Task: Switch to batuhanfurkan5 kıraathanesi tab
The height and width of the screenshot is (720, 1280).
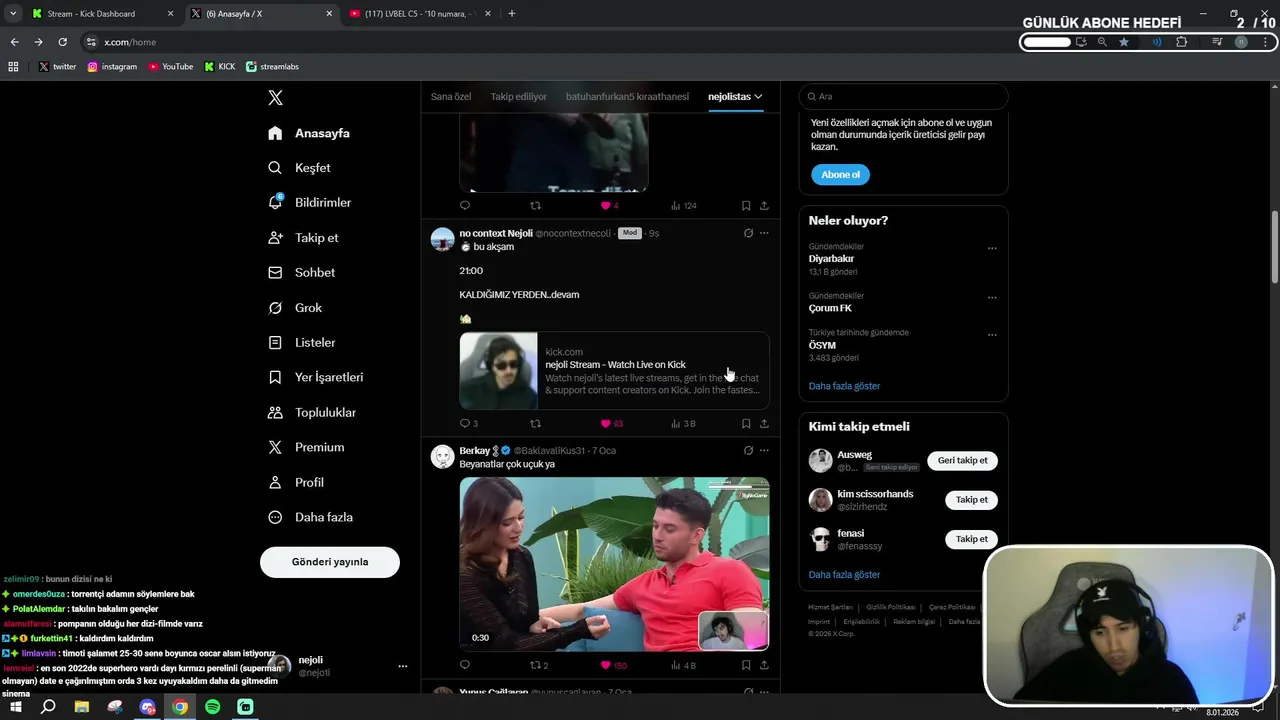Action: 627,96
